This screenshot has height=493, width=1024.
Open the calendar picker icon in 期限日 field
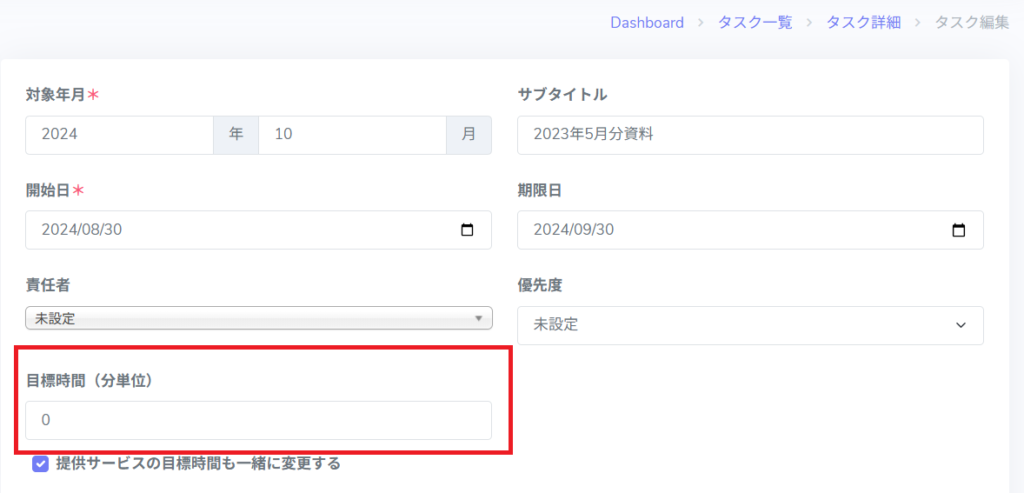[x=959, y=230]
